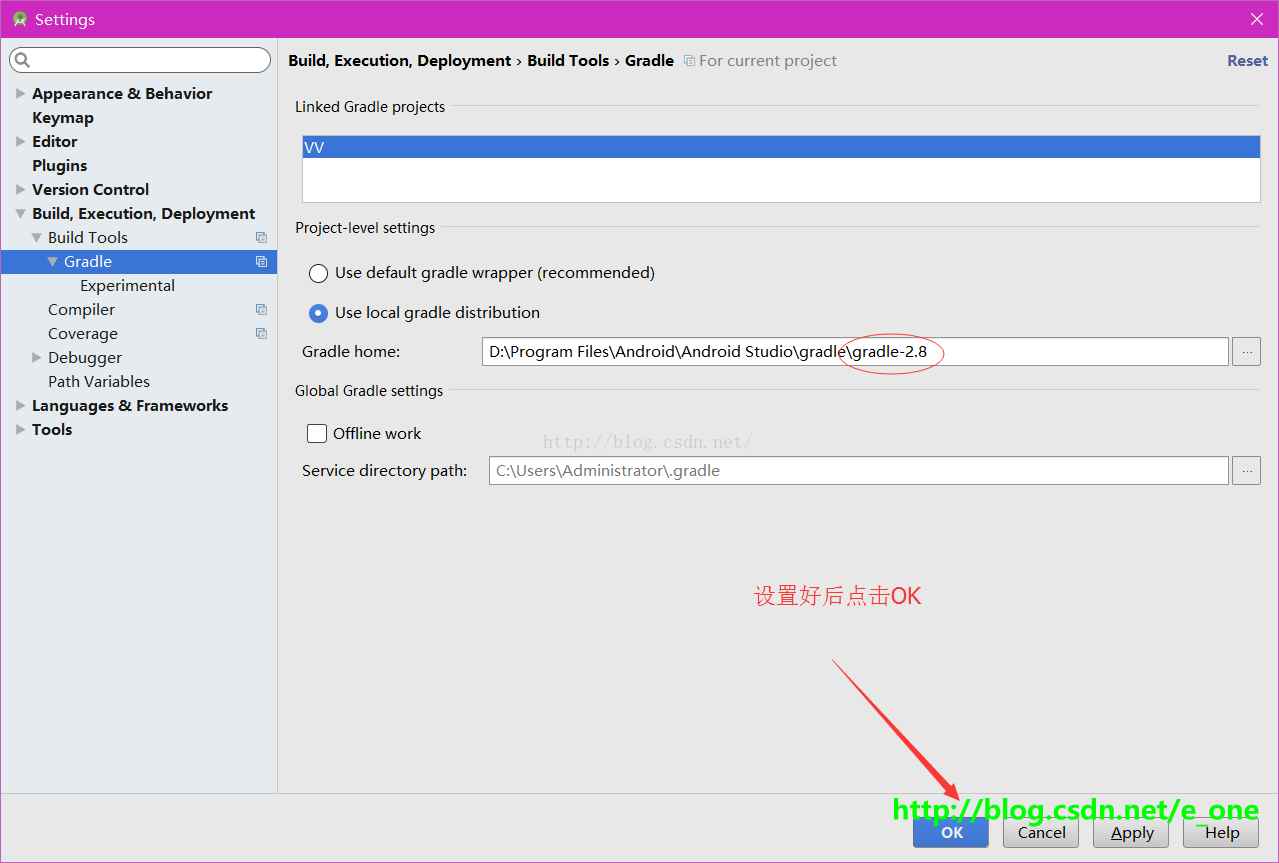Select the Tools tree item

[52, 429]
